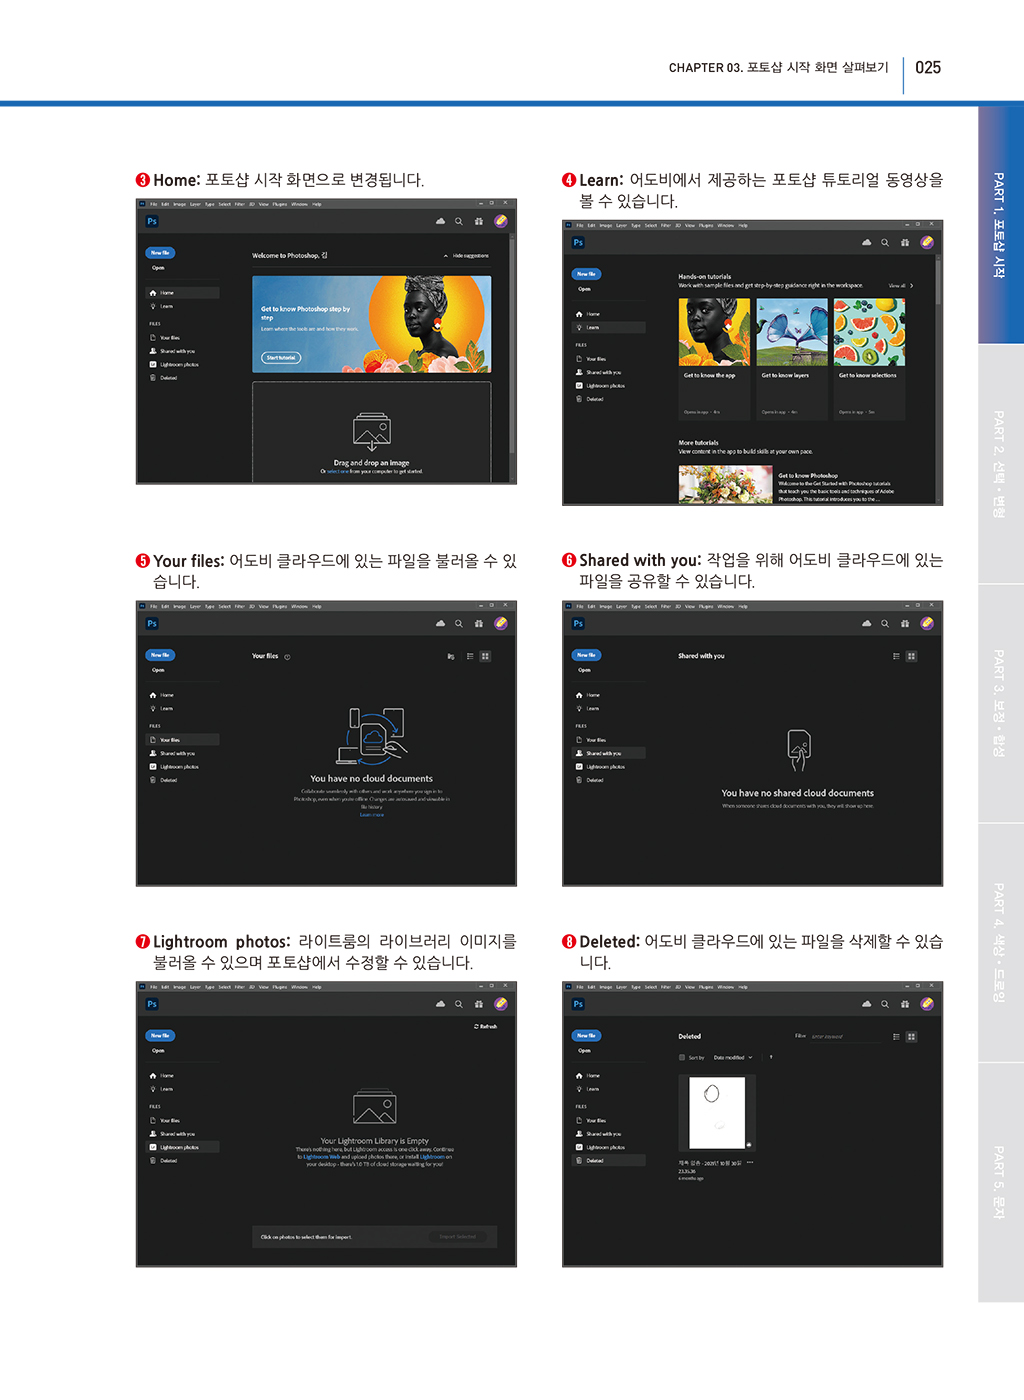
Task: Open the Filter menu in the Your files screenshot
Action: 240,606
